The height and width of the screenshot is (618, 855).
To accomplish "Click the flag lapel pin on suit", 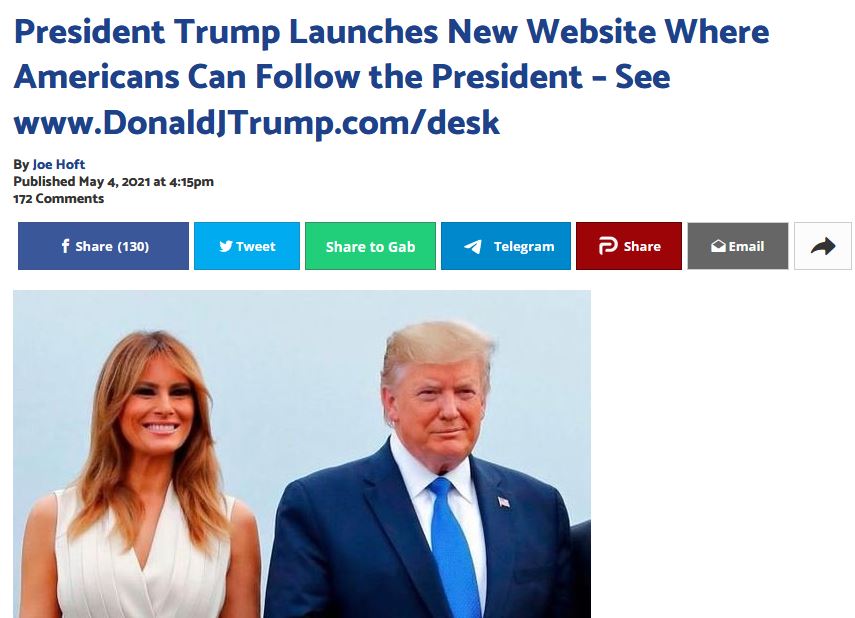I will pyautogui.click(x=504, y=501).
